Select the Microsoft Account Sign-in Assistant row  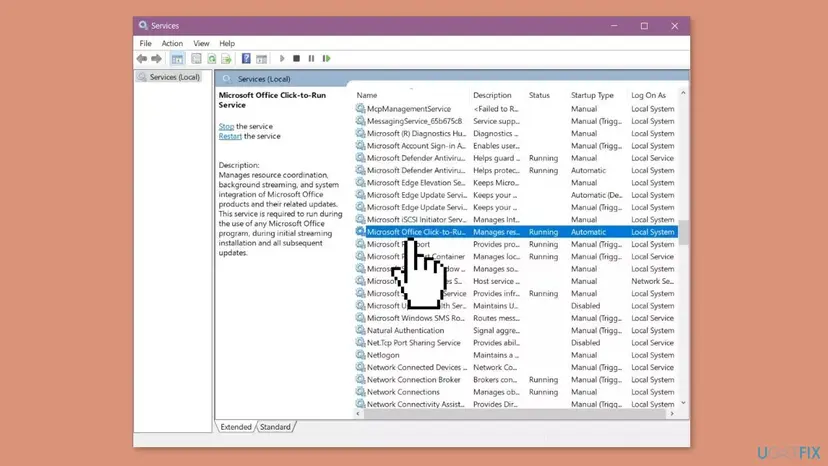516,146
